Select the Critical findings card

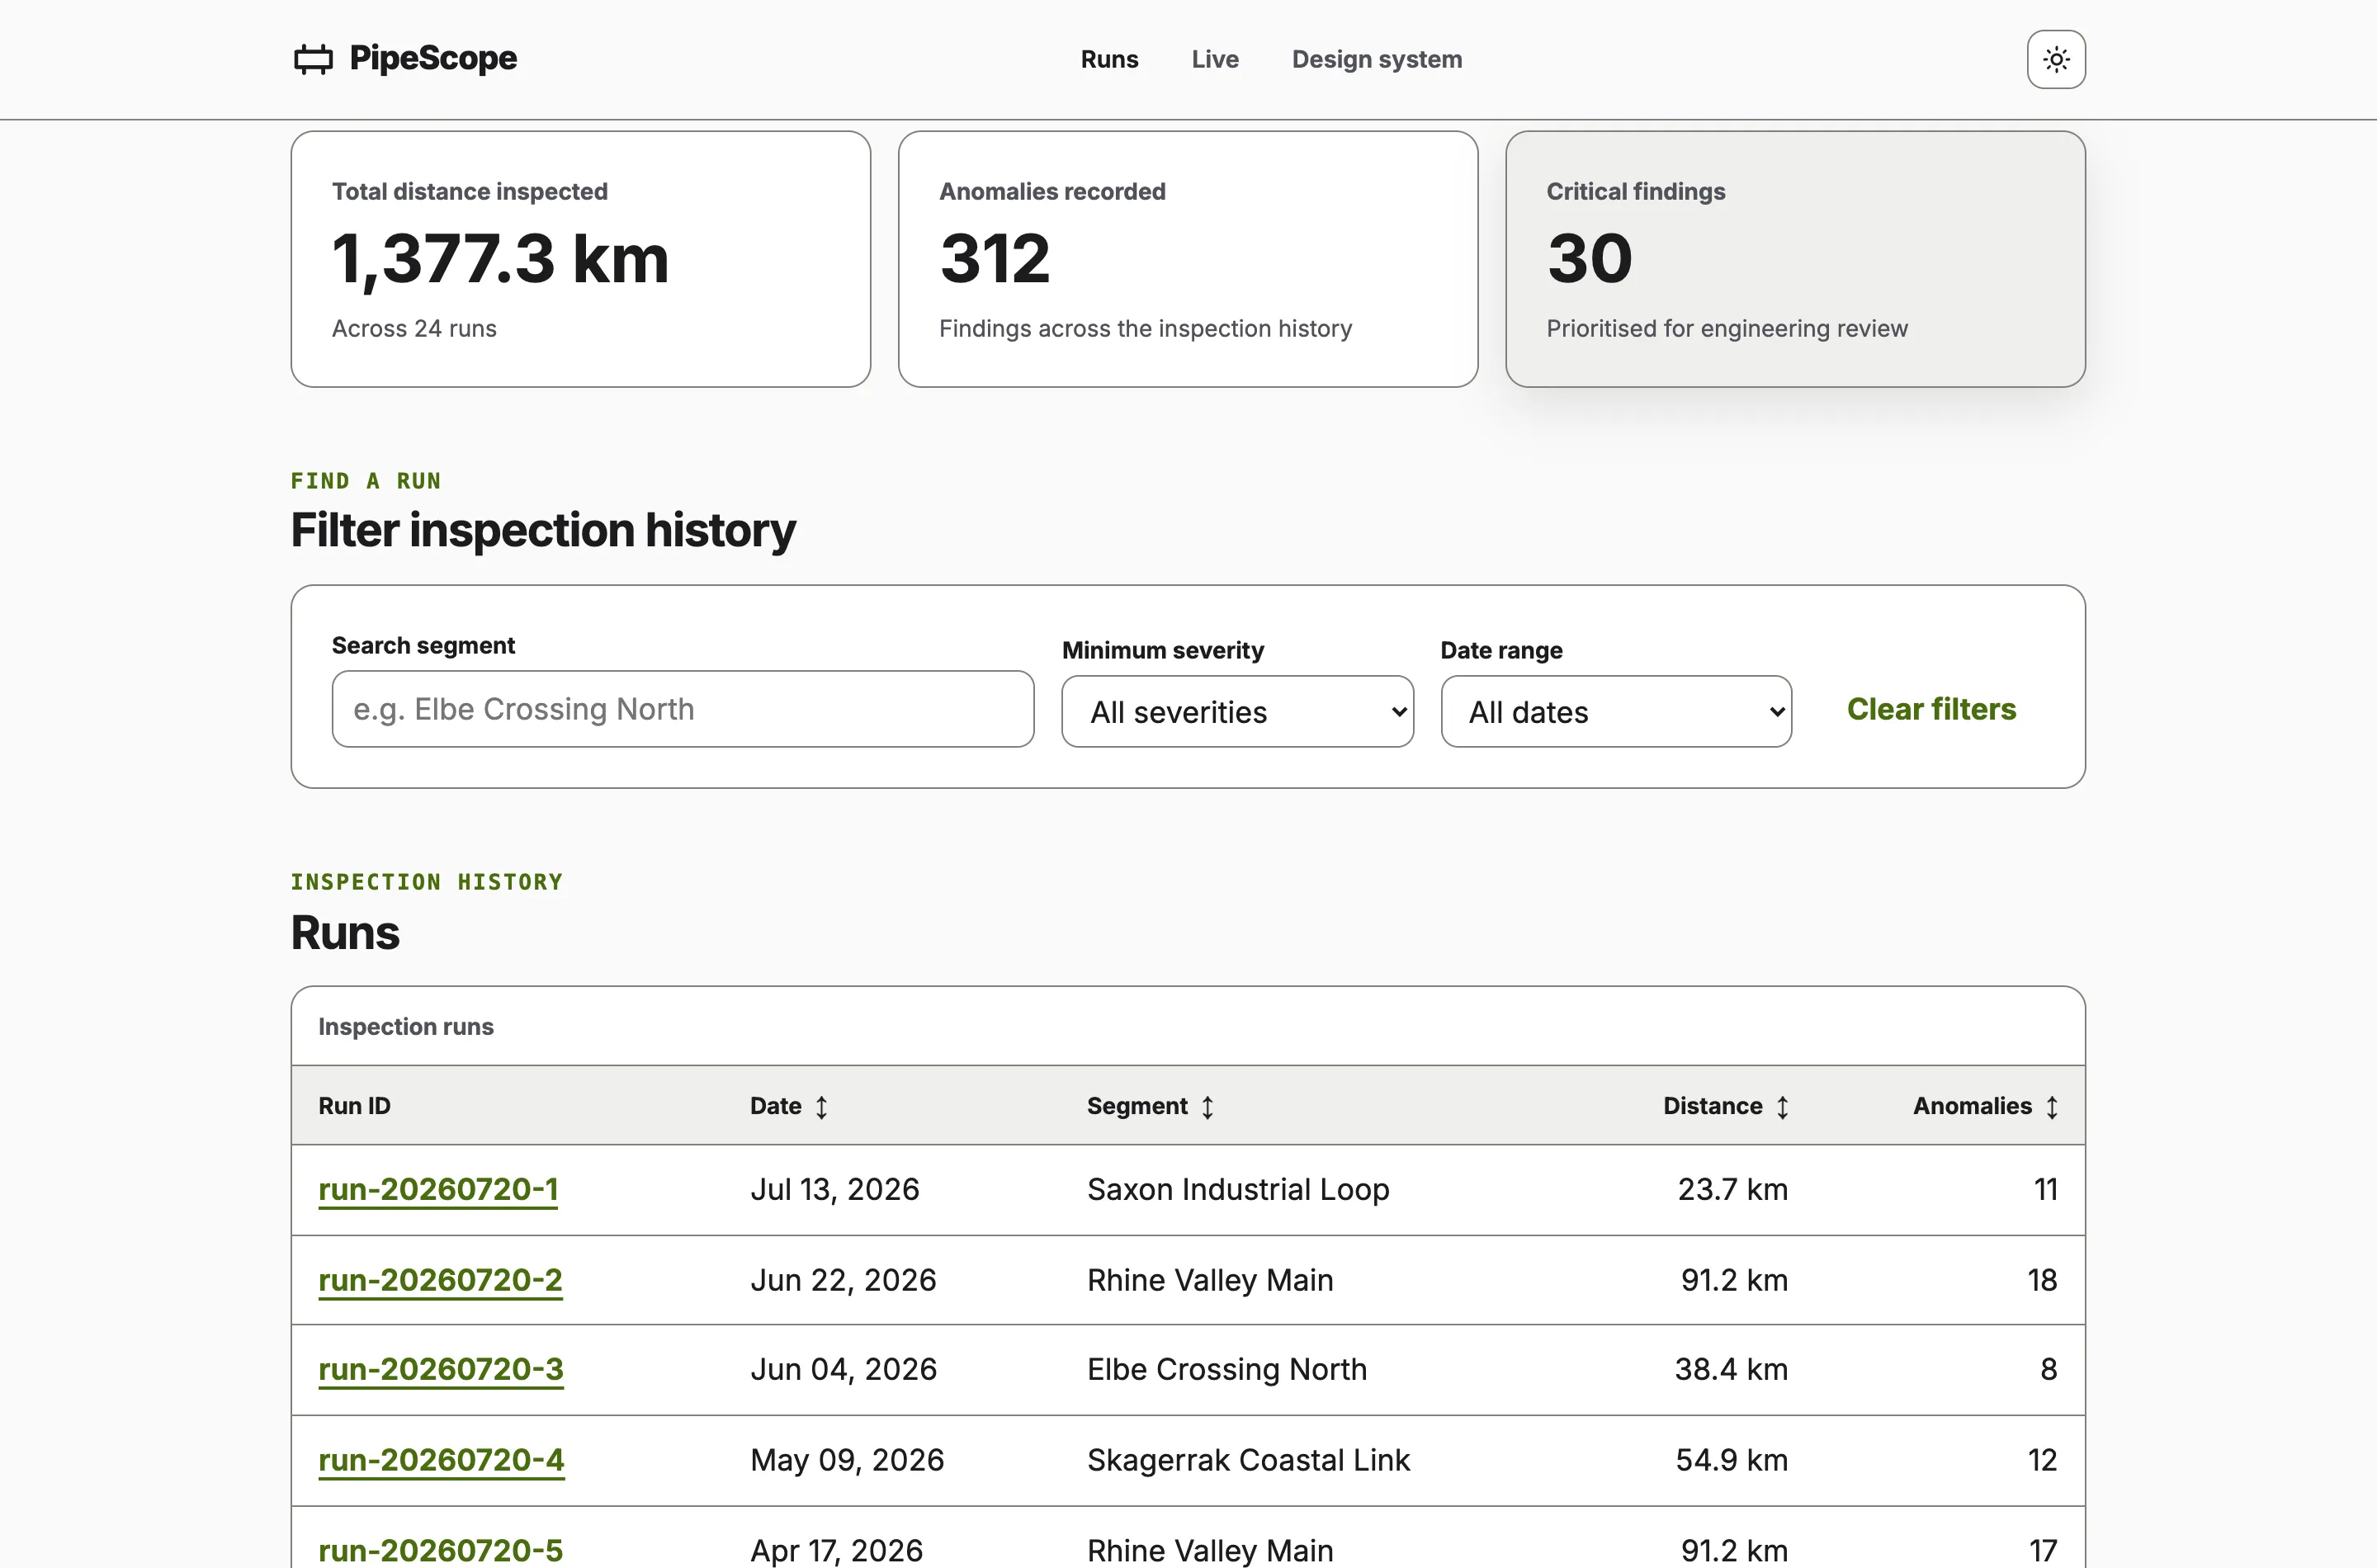1795,259
